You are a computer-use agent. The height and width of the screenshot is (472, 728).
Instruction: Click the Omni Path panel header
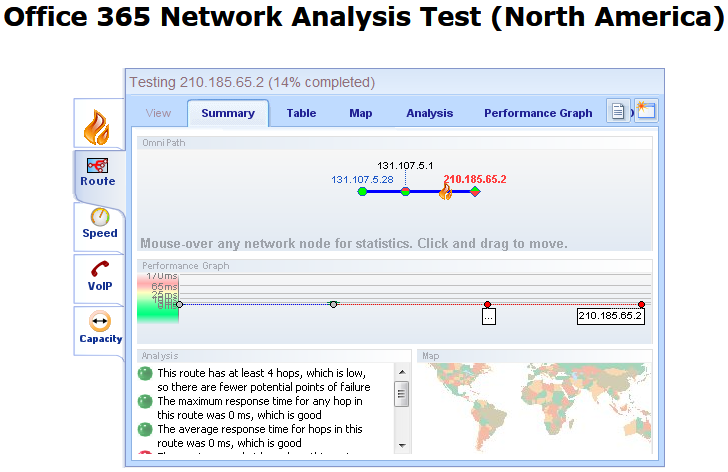[395, 143]
